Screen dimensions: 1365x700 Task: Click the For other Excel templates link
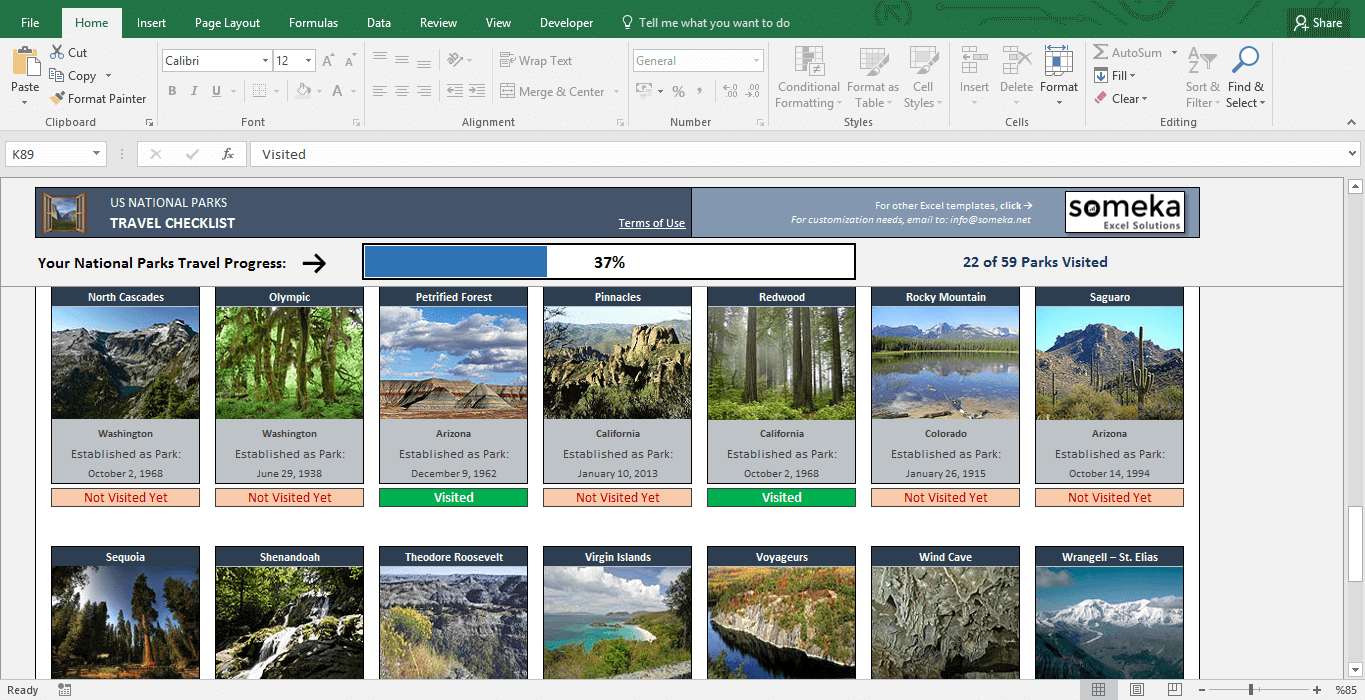point(954,206)
